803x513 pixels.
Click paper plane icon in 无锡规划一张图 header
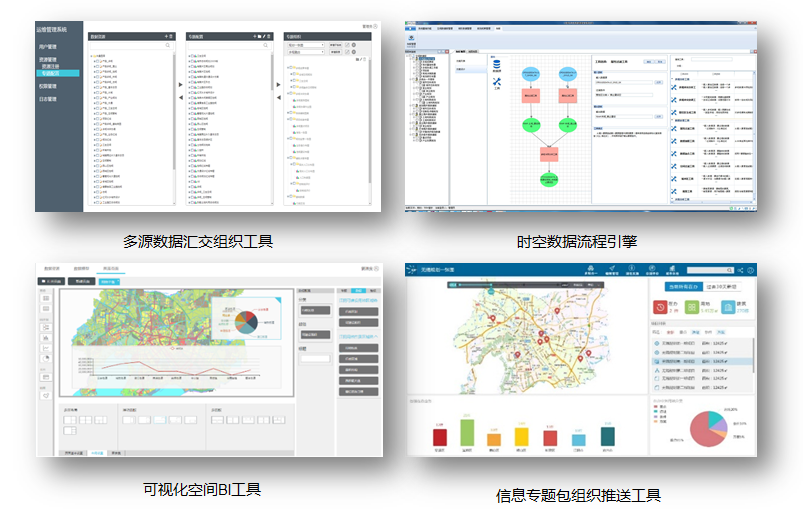tap(611, 268)
